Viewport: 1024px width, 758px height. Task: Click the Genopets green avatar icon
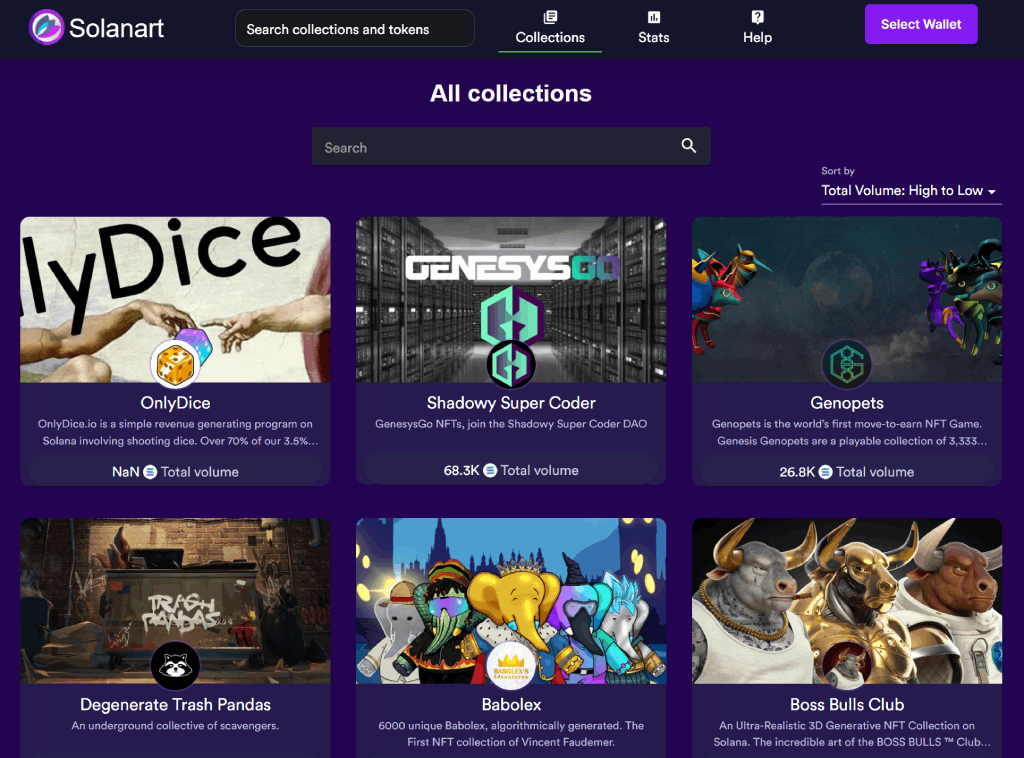847,364
